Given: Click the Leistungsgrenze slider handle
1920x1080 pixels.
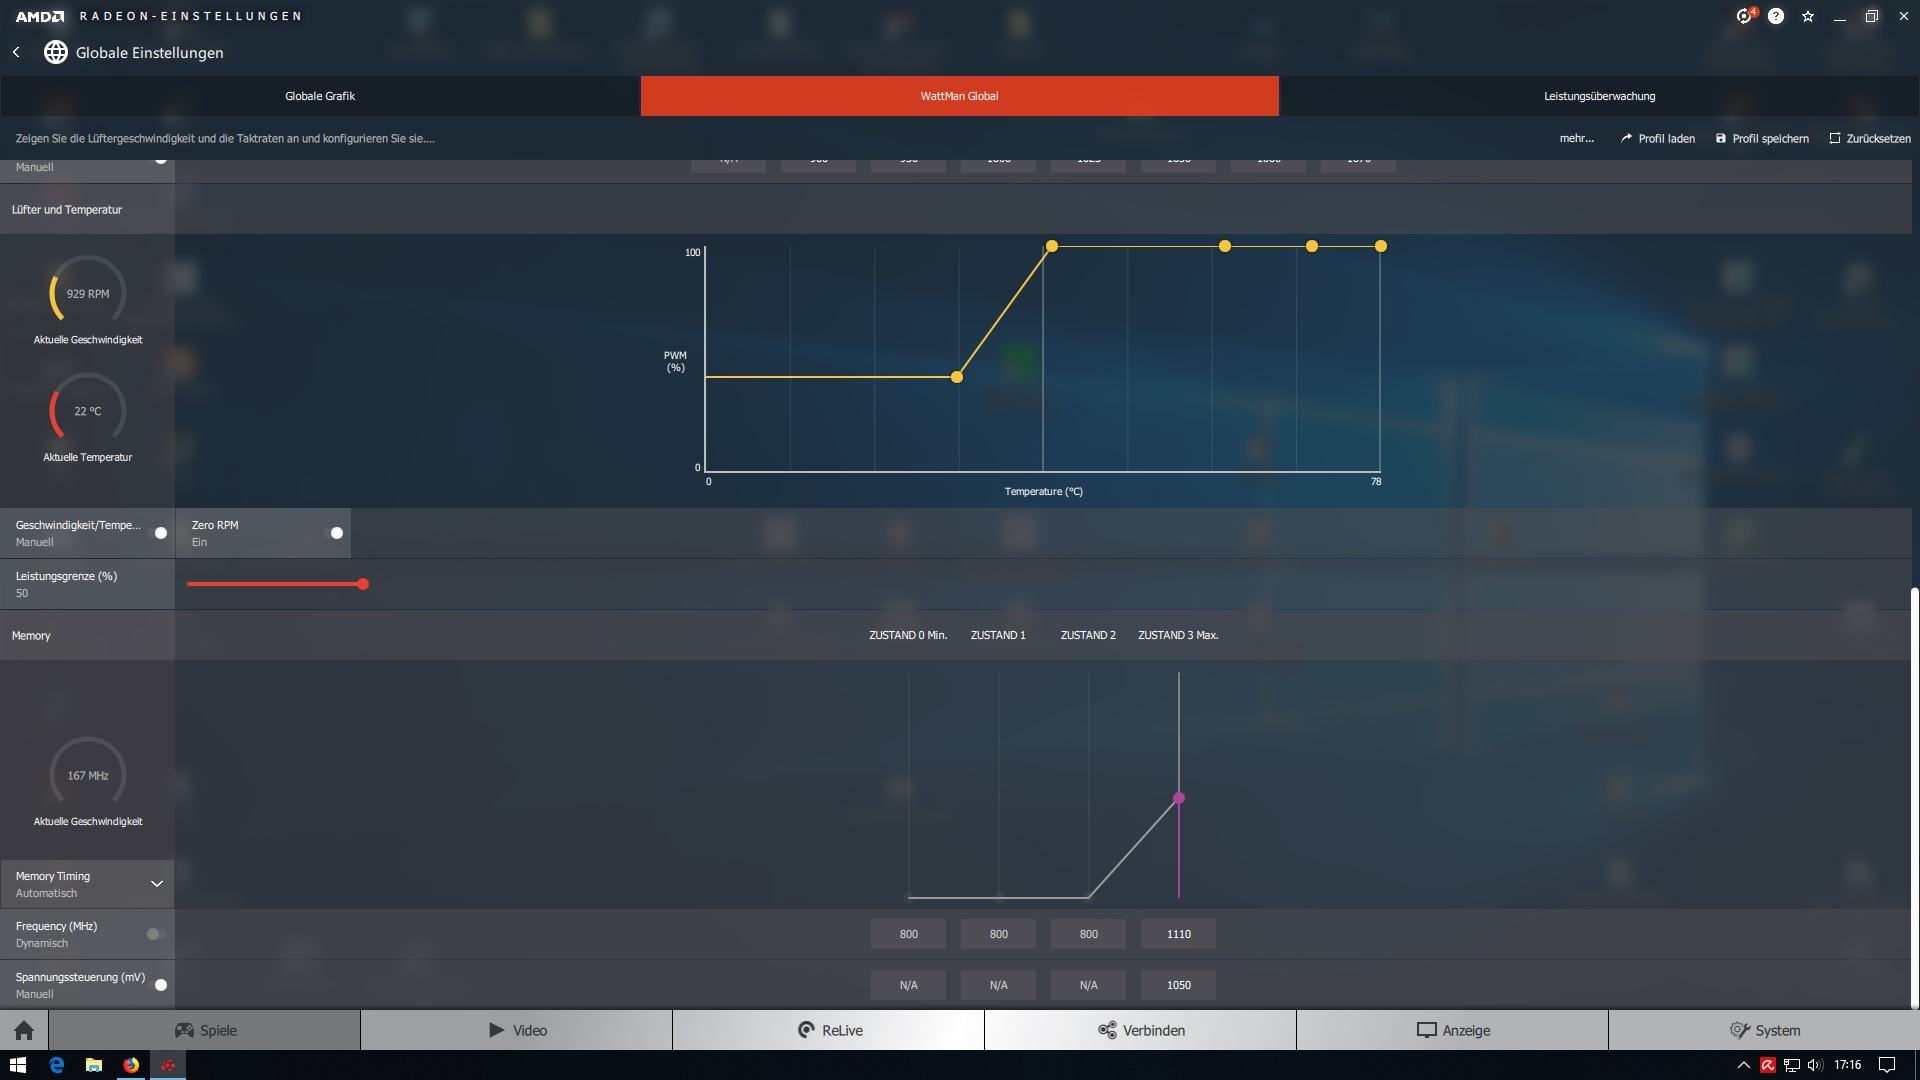Looking at the screenshot, I should coord(363,584).
